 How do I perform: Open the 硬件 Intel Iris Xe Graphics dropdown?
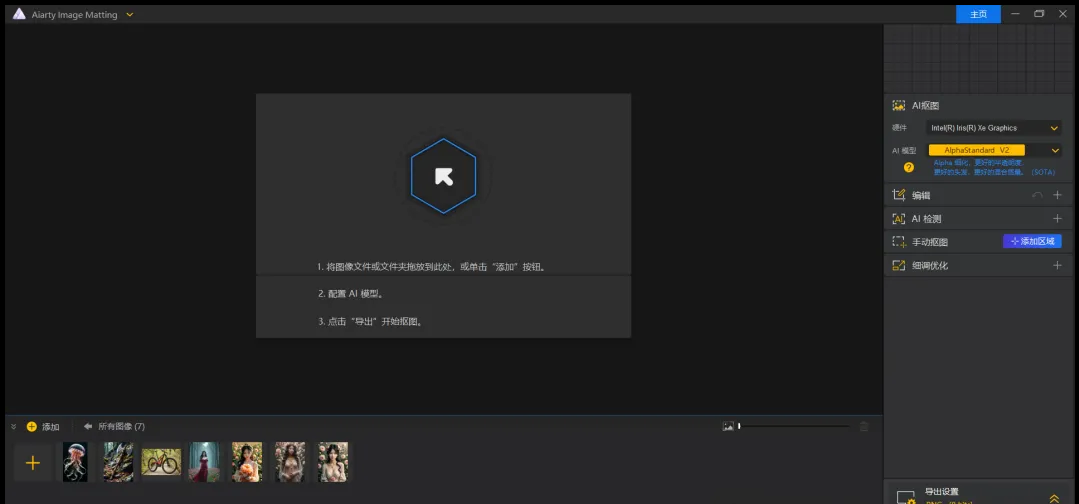coord(994,128)
